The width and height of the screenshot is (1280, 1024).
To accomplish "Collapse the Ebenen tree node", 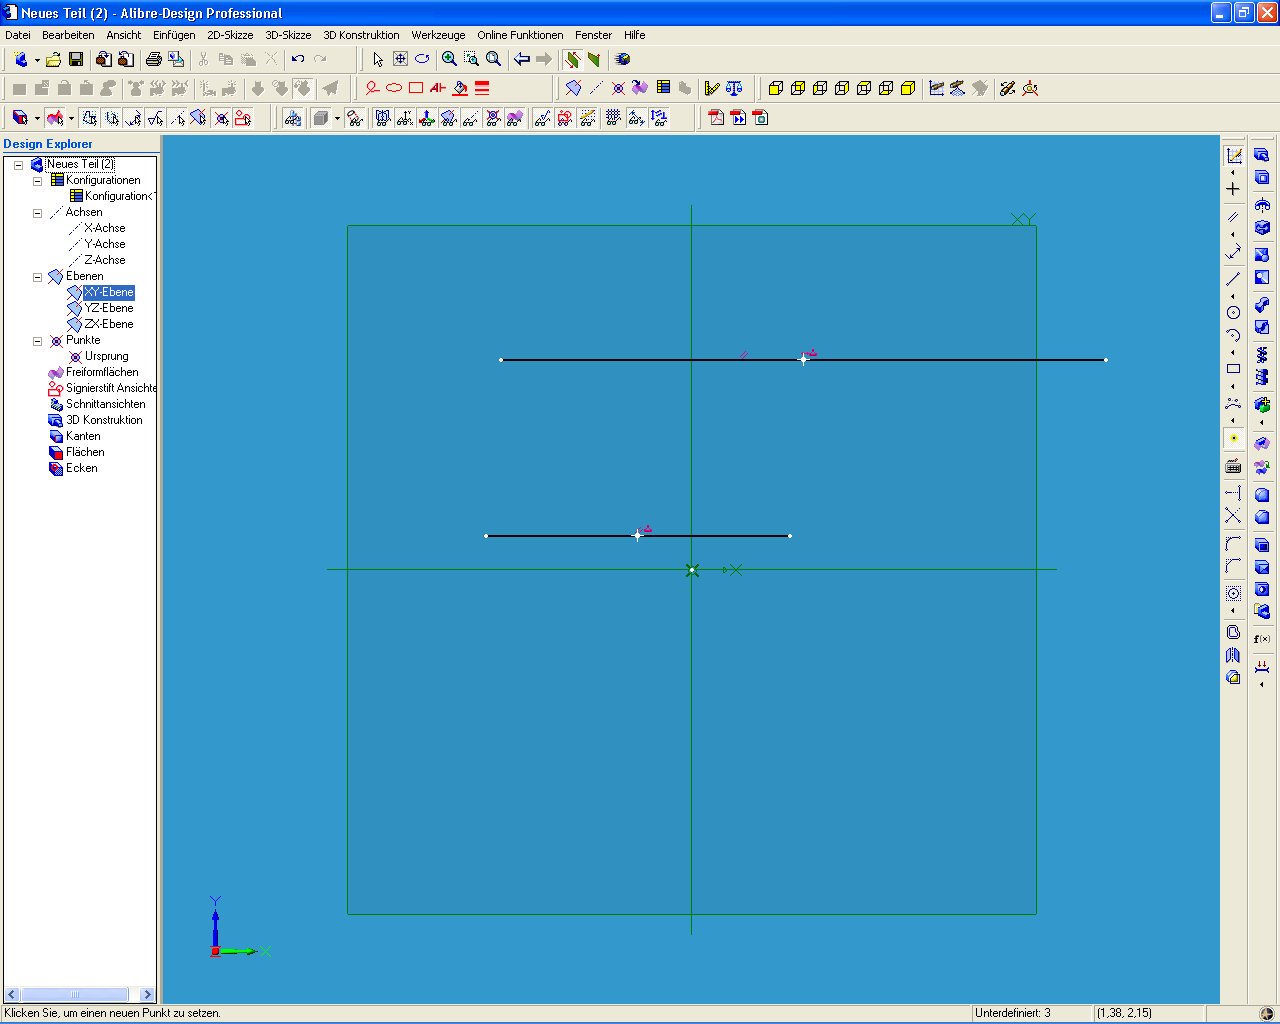I will [x=38, y=277].
